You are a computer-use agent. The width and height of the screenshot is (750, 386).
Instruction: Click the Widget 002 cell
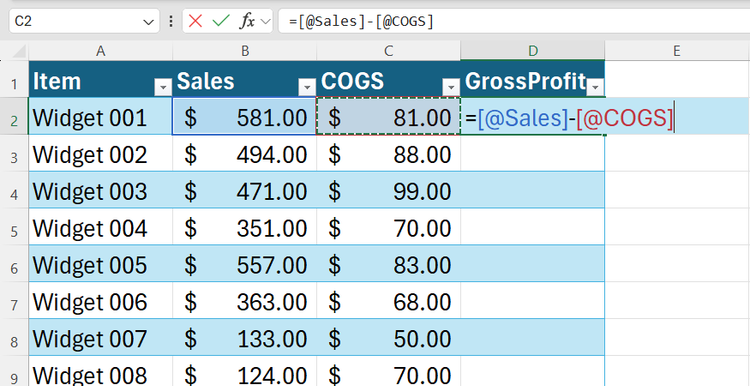click(100, 153)
